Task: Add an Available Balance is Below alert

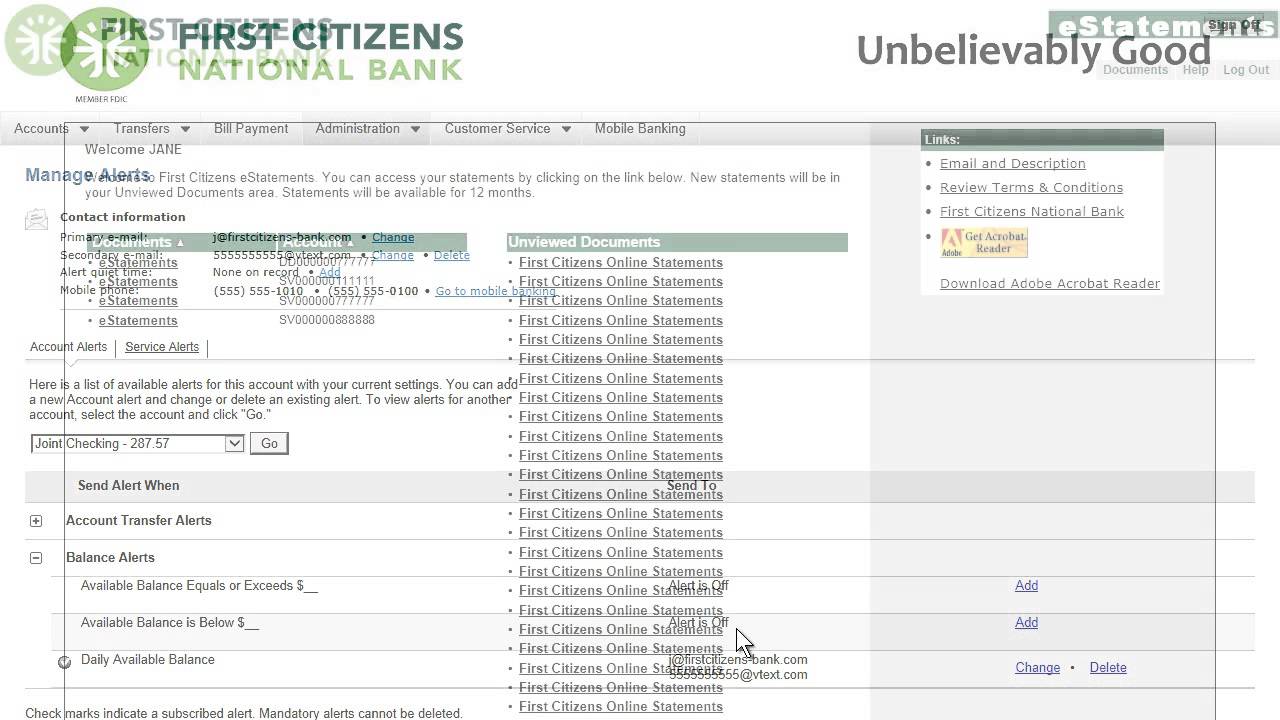Action: click(x=1026, y=623)
